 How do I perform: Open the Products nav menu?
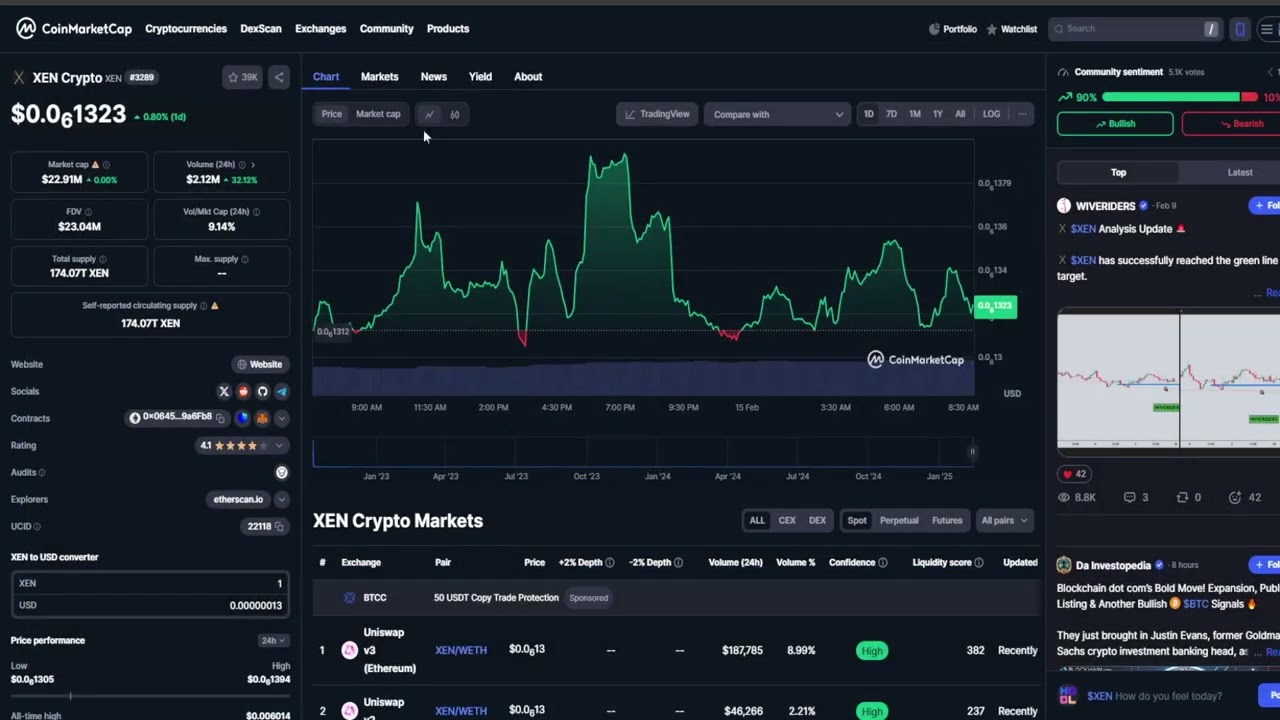click(x=448, y=29)
